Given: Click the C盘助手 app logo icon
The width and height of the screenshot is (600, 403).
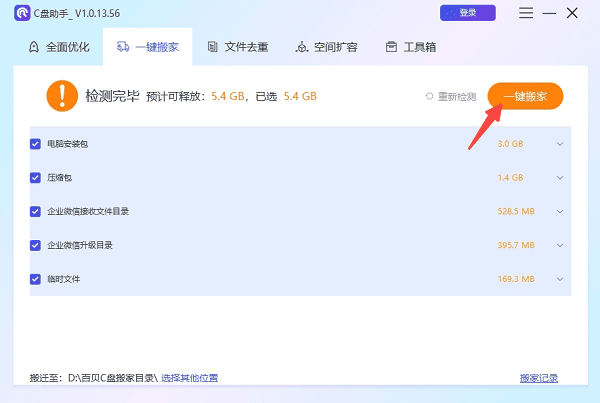Looking at the screenshot, I should pos(22,13).
